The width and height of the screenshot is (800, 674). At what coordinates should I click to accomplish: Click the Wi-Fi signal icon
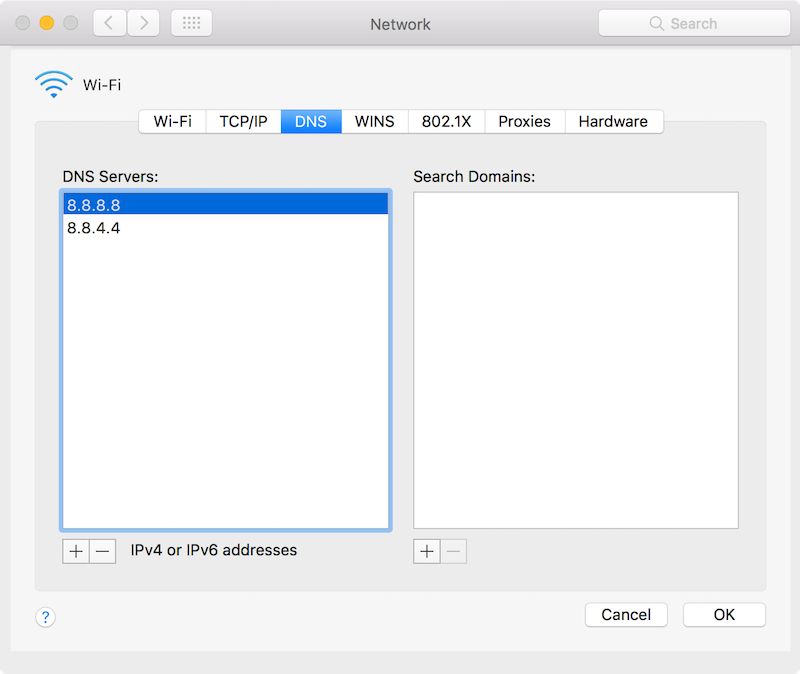coord(53,85)
